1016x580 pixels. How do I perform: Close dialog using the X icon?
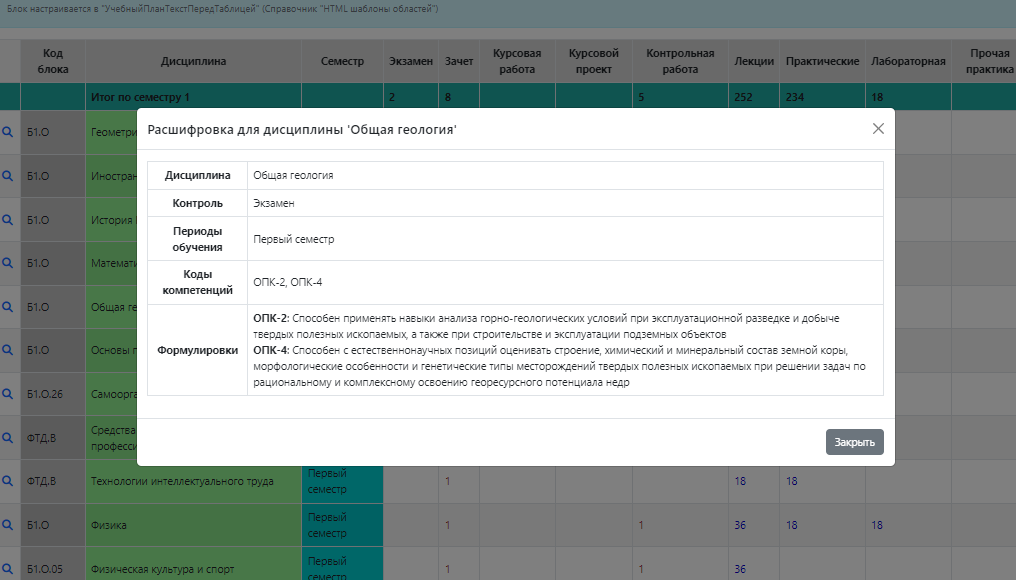tap(878, 129)
